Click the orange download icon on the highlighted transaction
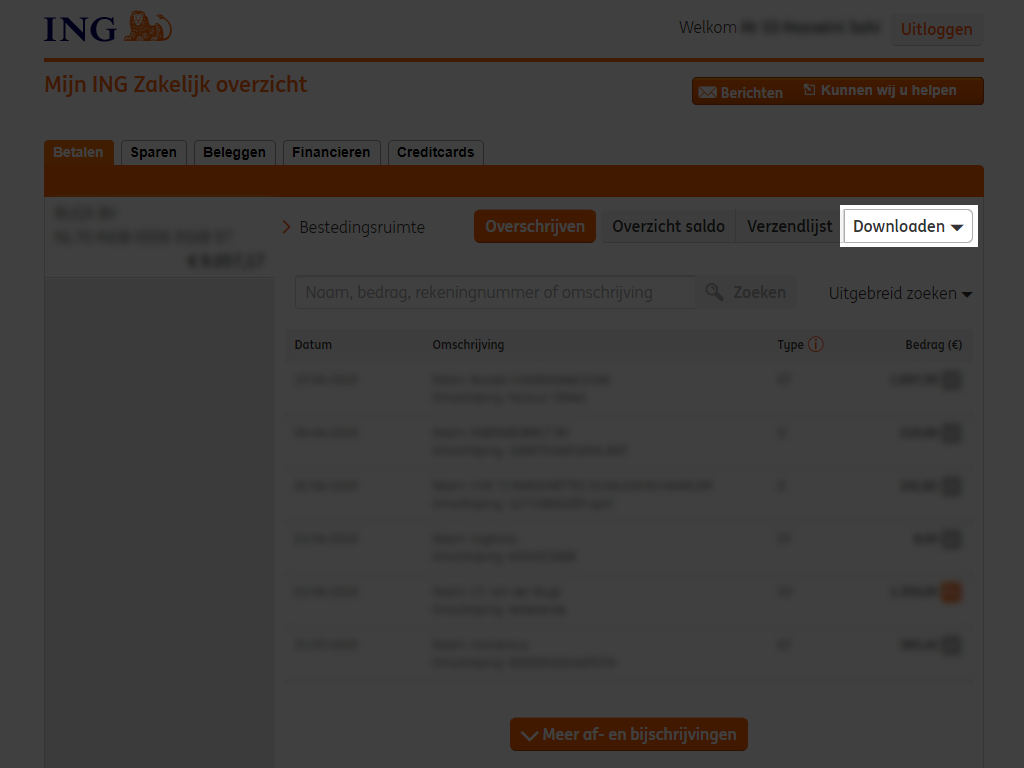Viewport: 1024px width, 768px height. click(950, 591)
